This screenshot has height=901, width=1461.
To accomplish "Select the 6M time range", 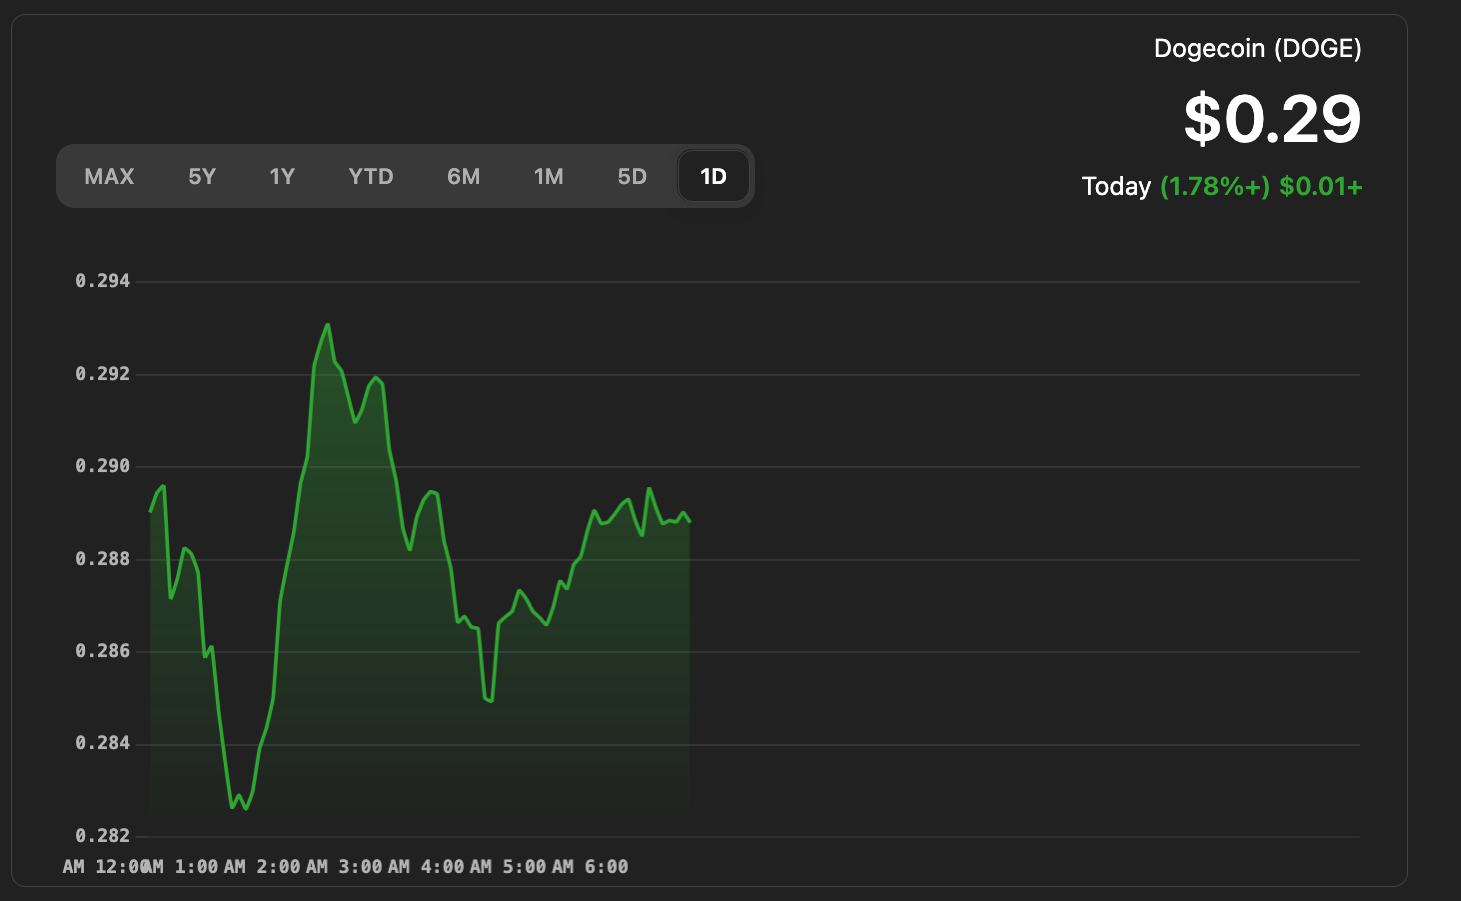I will (463, 177).
